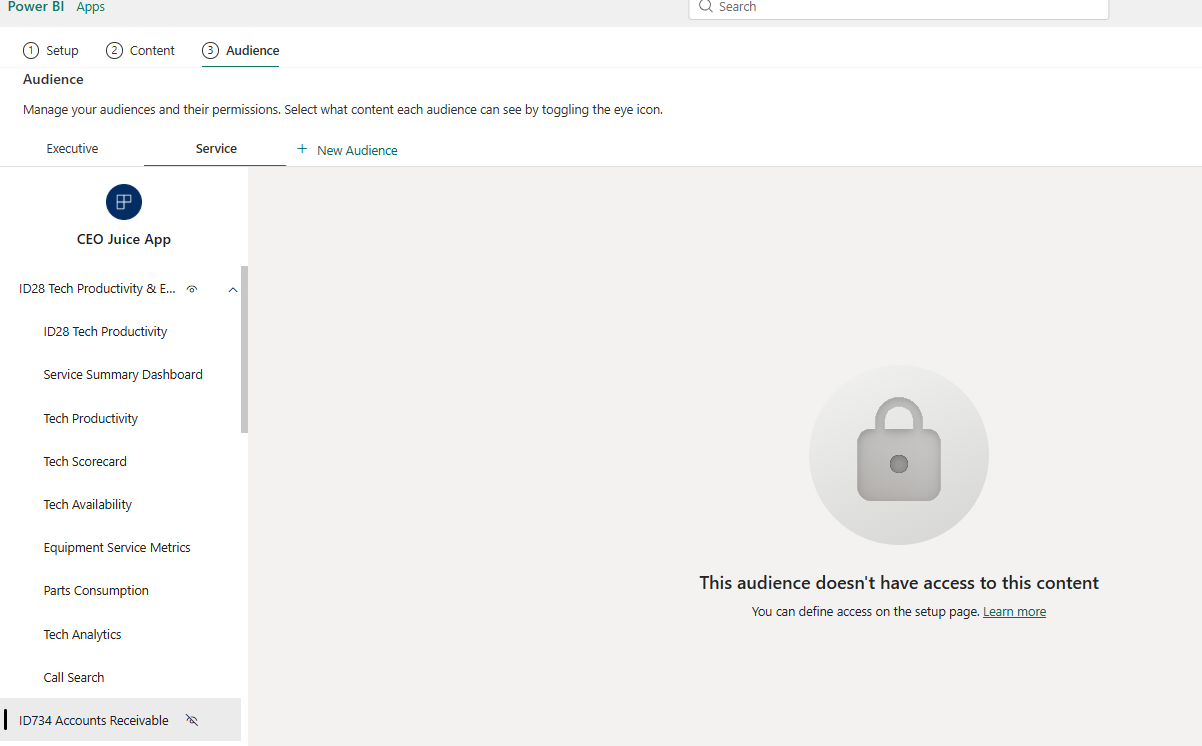Select Tech Productivity in the list

pos(91,418)
